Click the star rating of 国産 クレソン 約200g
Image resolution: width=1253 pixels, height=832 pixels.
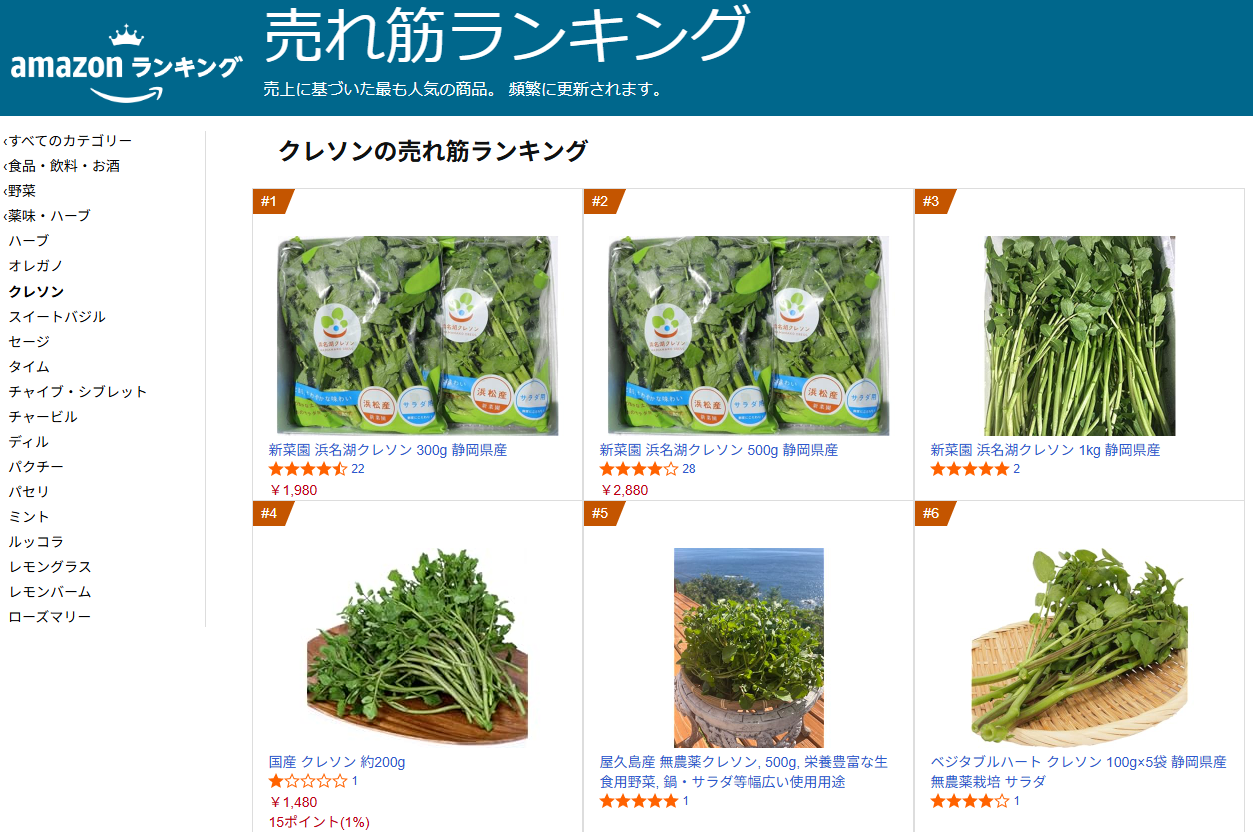point(308,781)
